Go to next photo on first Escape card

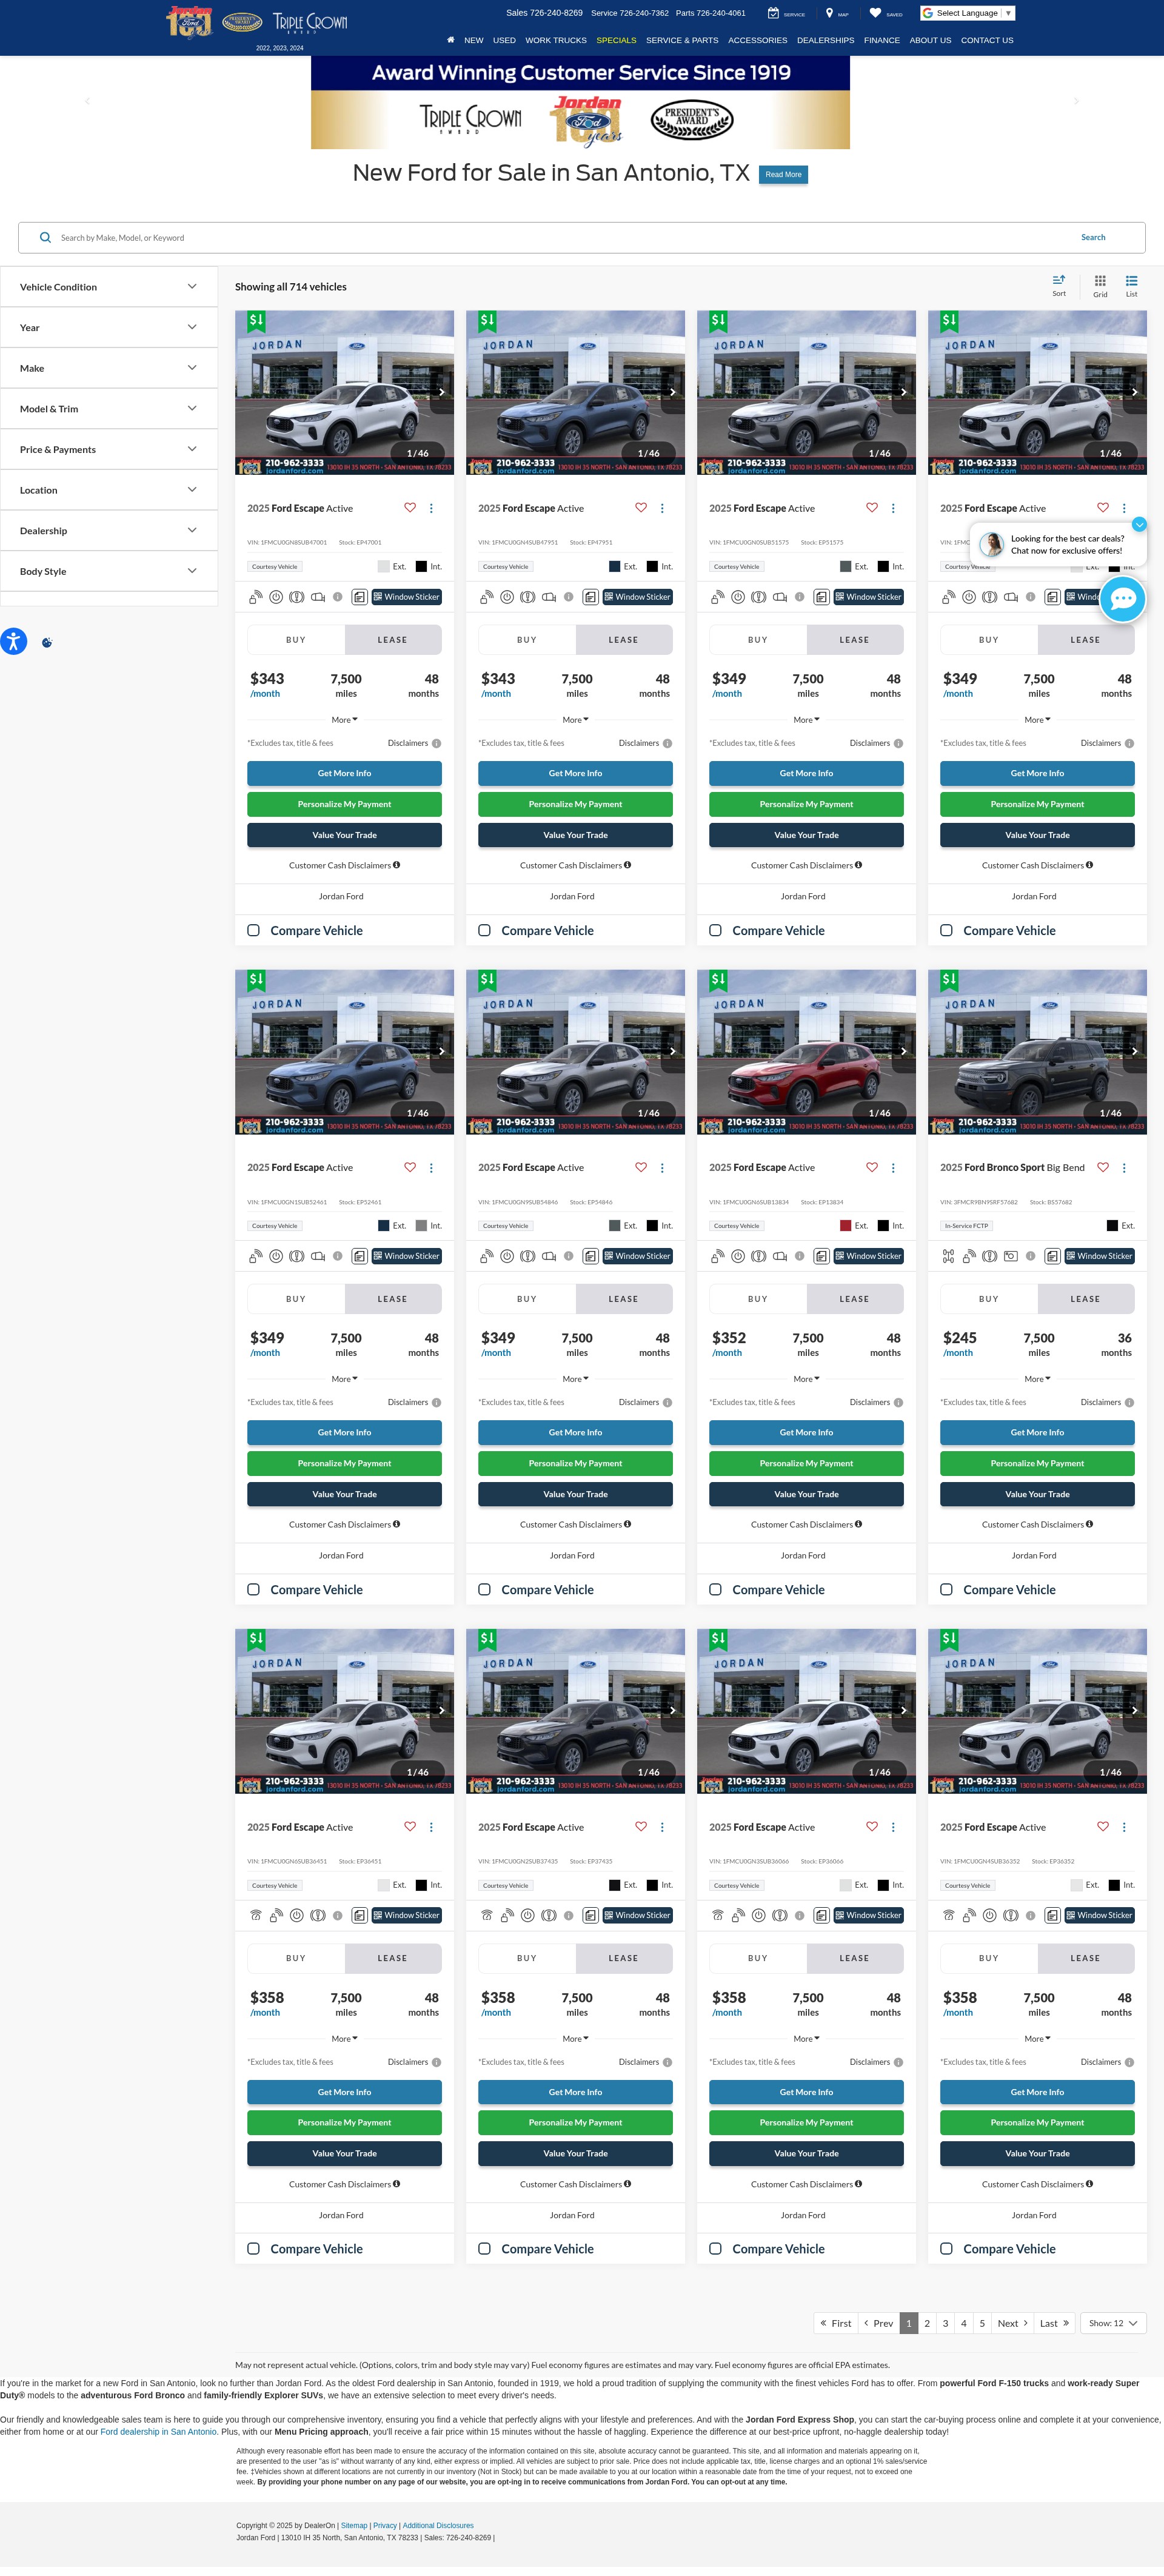coord(442,392)
